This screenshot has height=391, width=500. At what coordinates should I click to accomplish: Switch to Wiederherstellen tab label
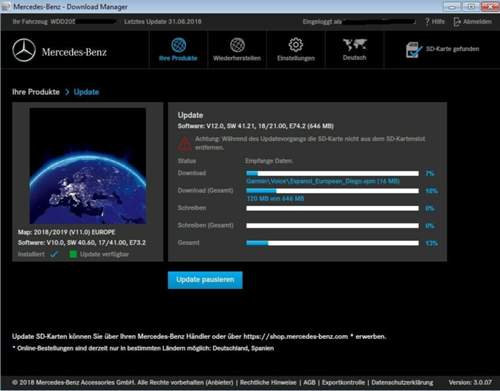click(237, 58)
